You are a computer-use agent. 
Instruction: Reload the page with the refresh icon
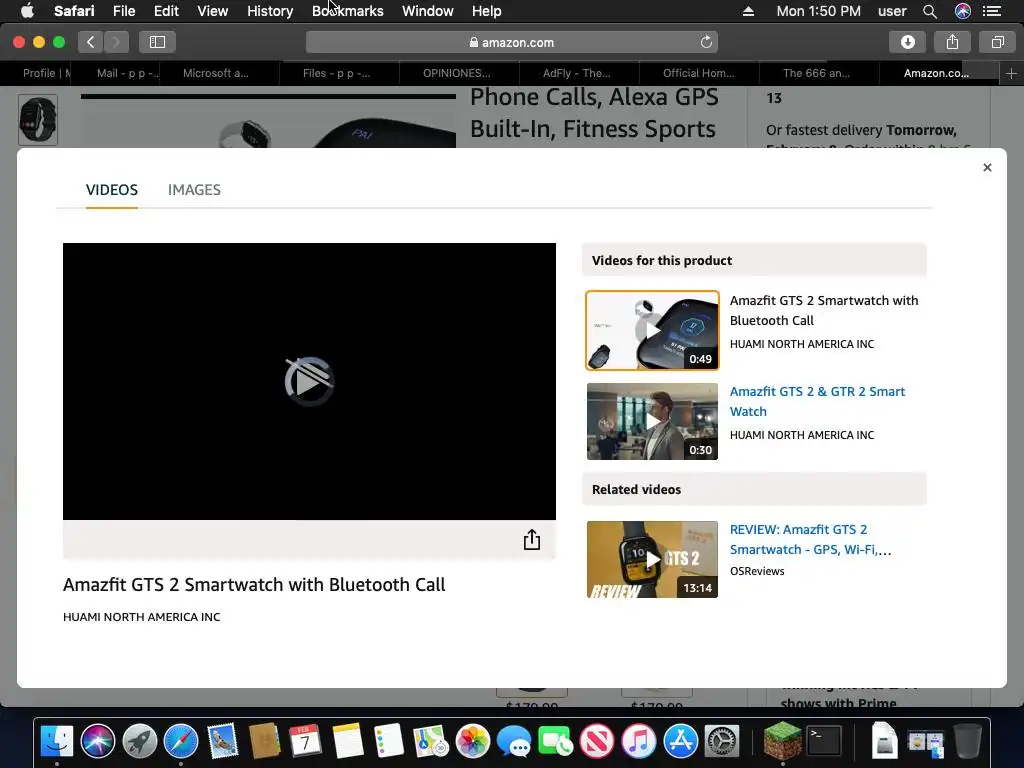706,42
